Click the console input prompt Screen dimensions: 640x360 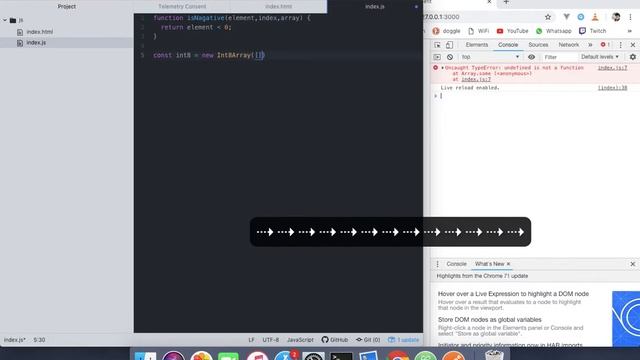[535, 96]
